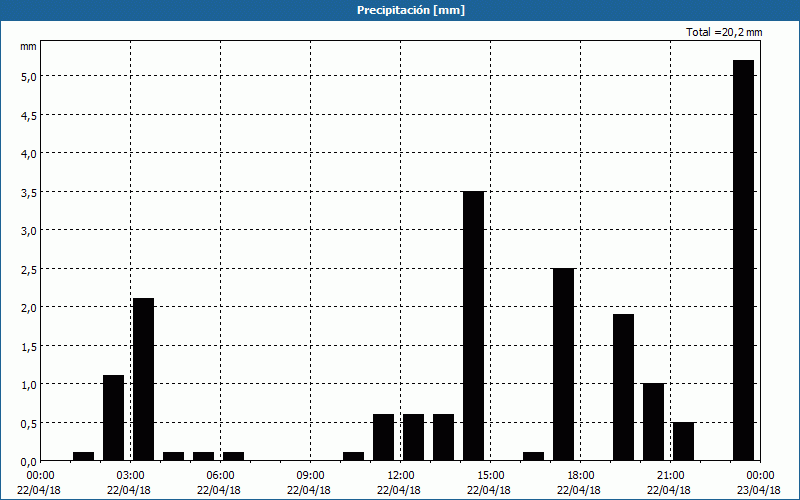Click the 1,1 mm bar just before 03:00

(x=113, y=418)
